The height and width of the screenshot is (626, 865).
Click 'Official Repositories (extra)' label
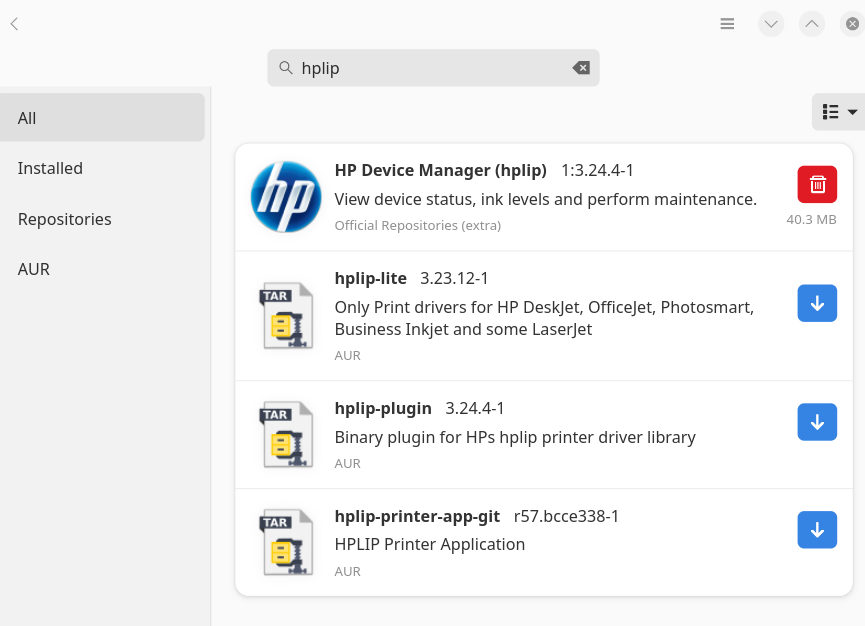418,226
